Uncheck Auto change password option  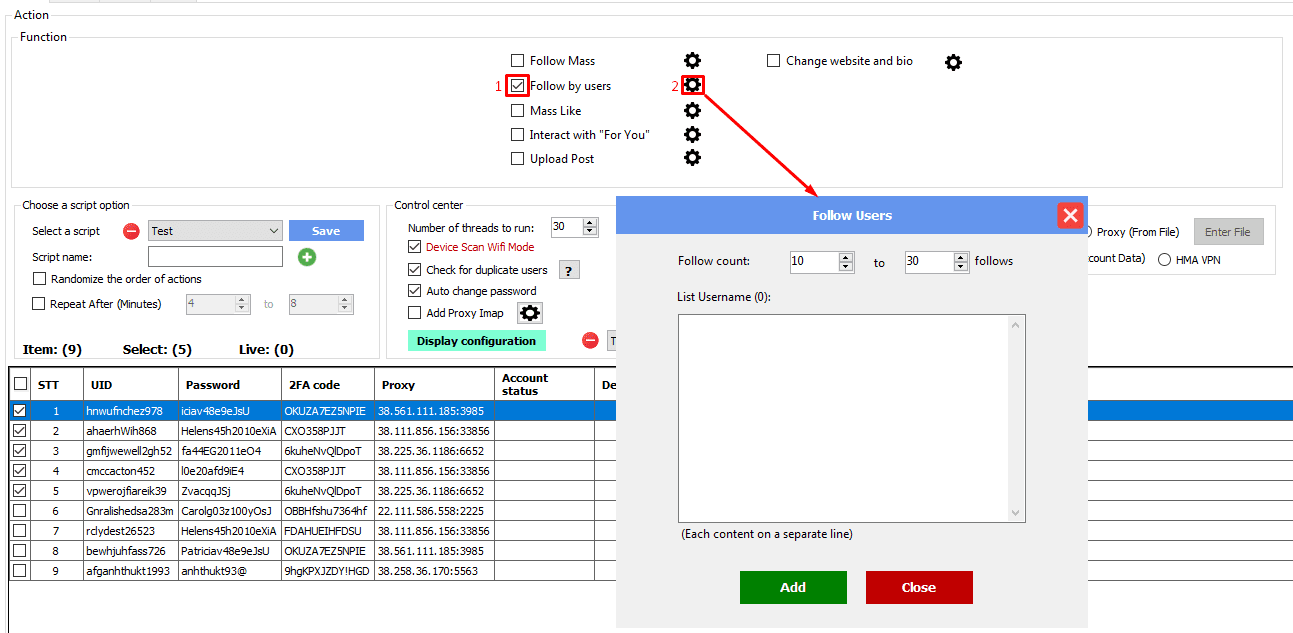pyautogui.click(x=415, y=291)
